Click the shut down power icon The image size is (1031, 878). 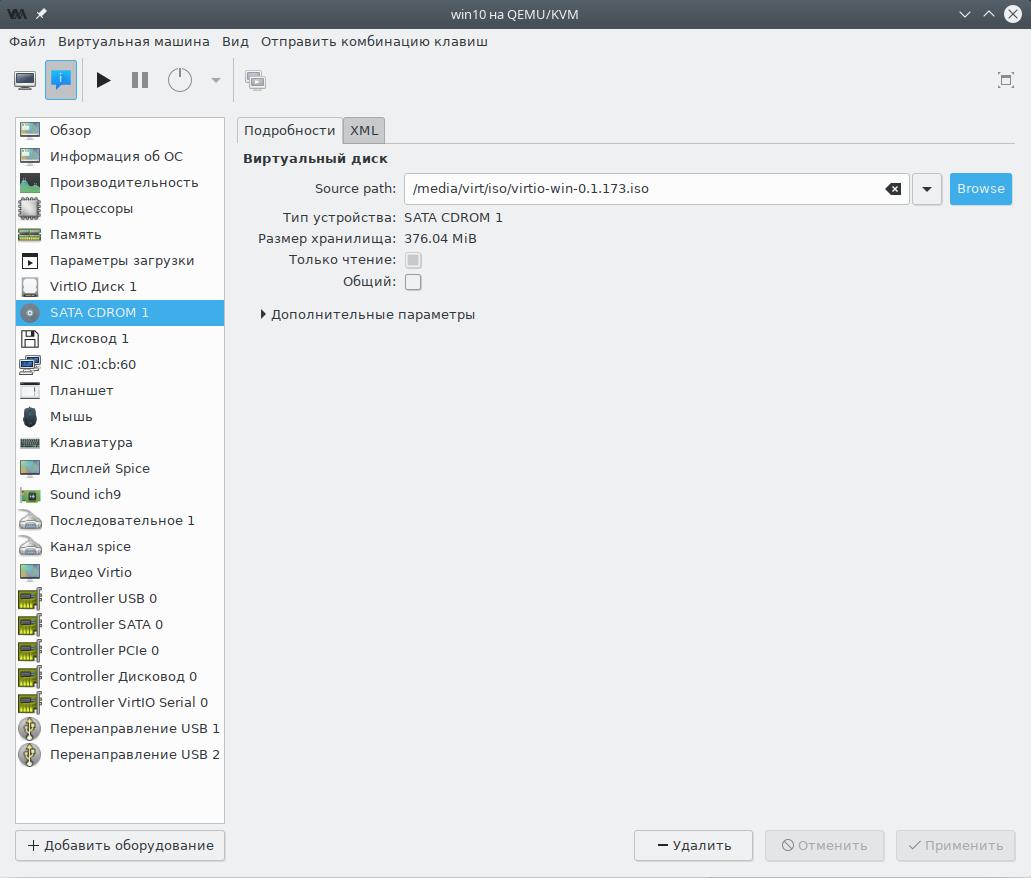pos(180,80)
